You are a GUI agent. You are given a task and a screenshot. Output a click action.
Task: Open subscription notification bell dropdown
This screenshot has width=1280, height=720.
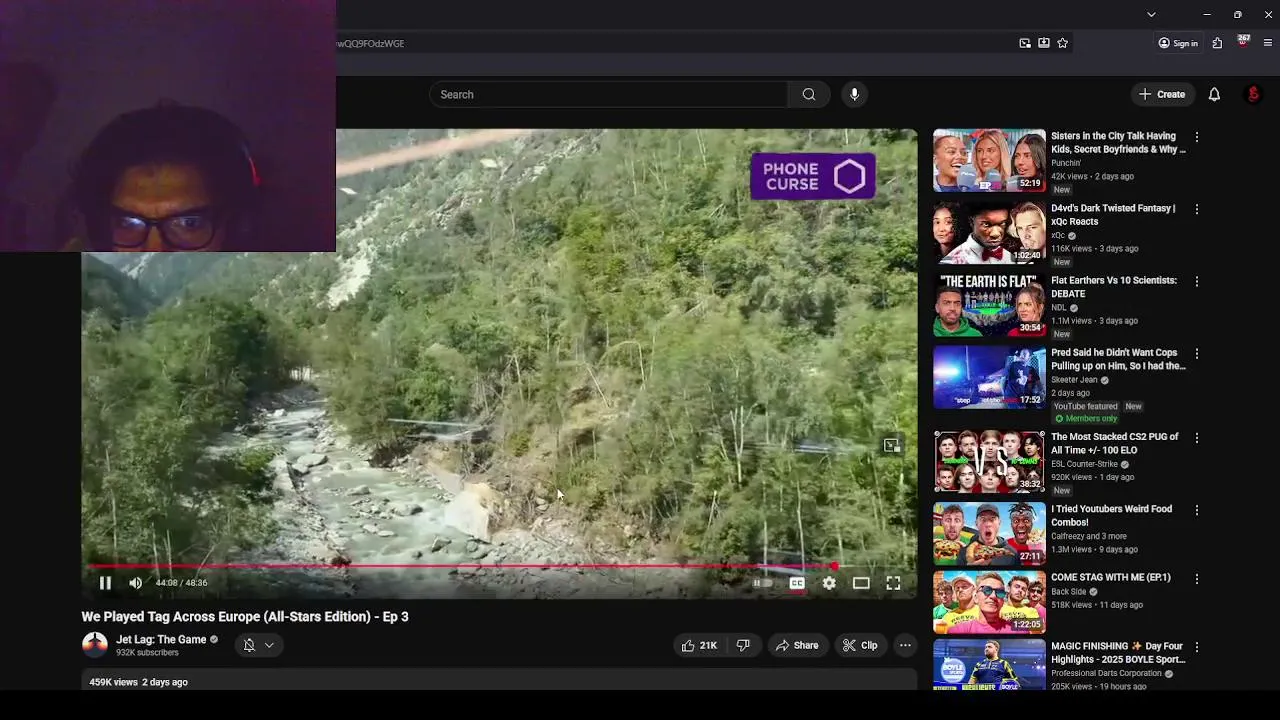coord(258,645)
